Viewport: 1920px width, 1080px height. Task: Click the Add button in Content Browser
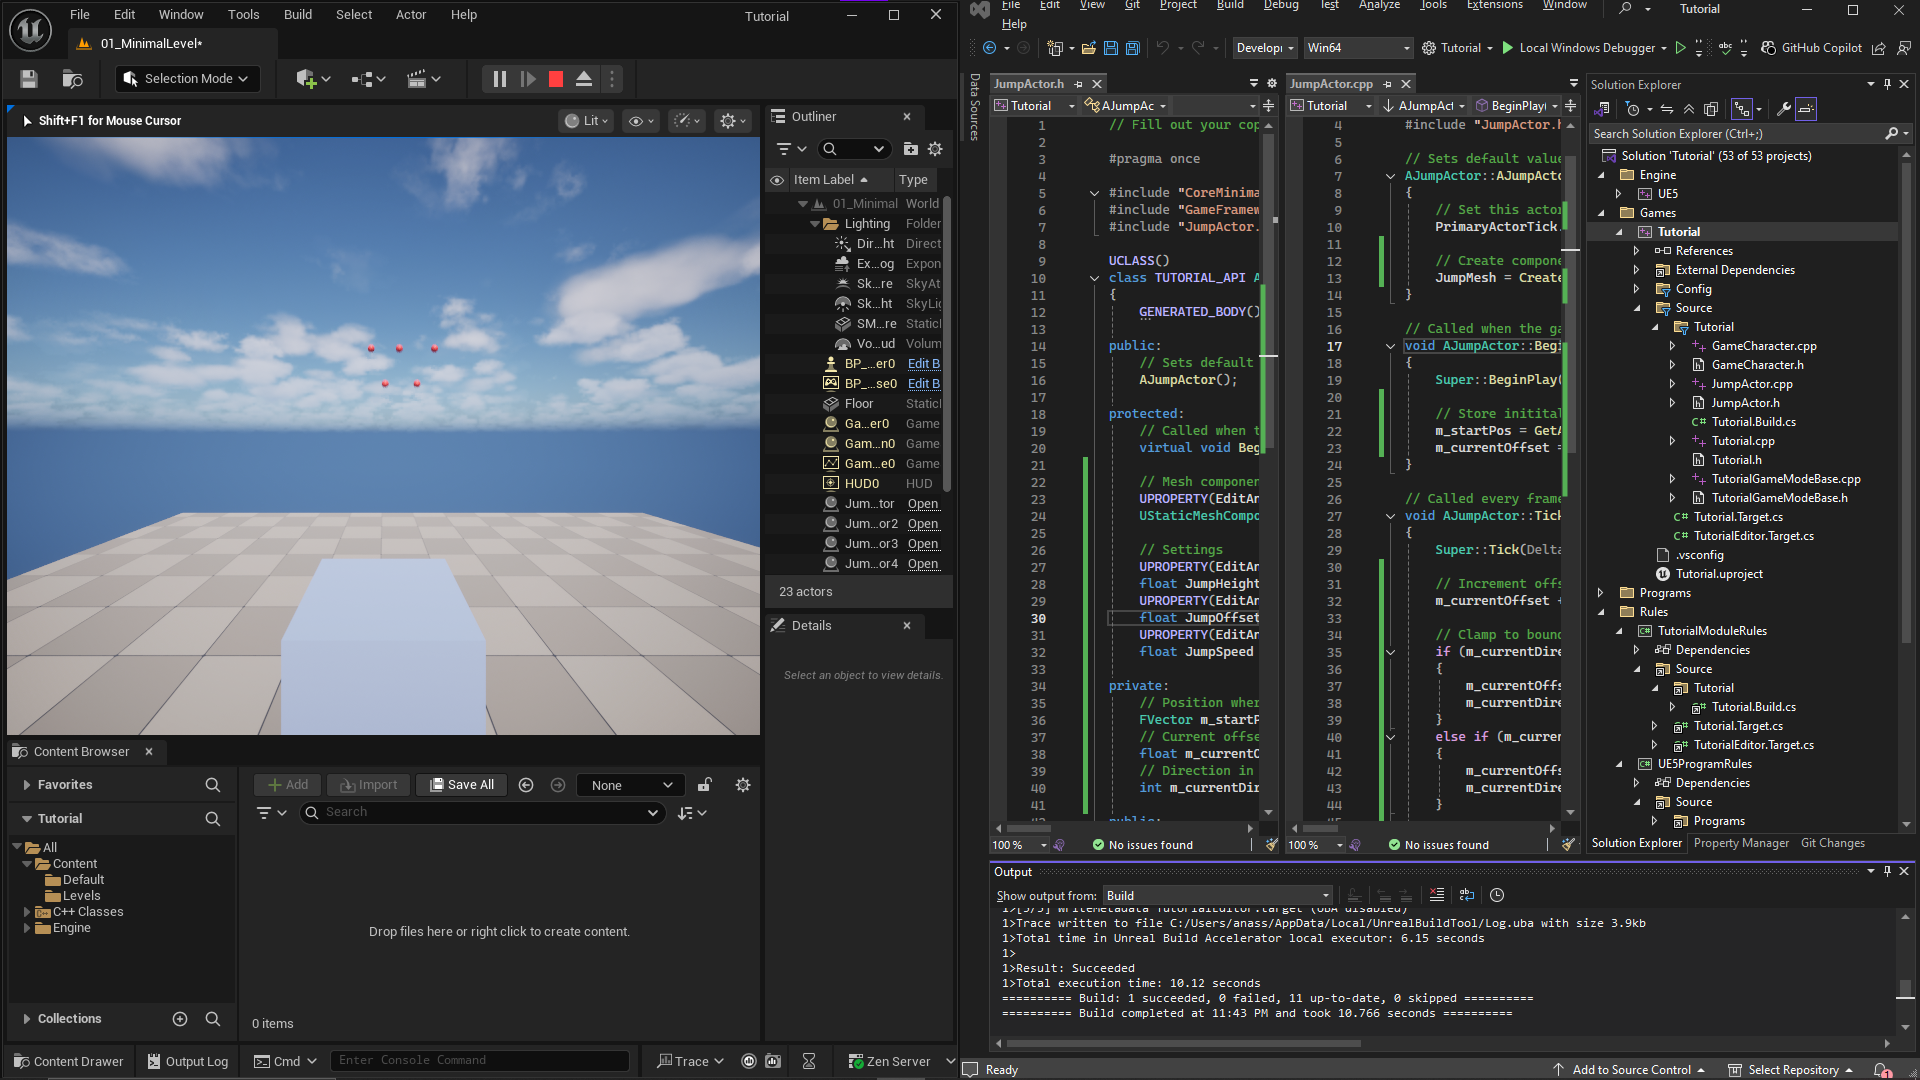[288, 785]
